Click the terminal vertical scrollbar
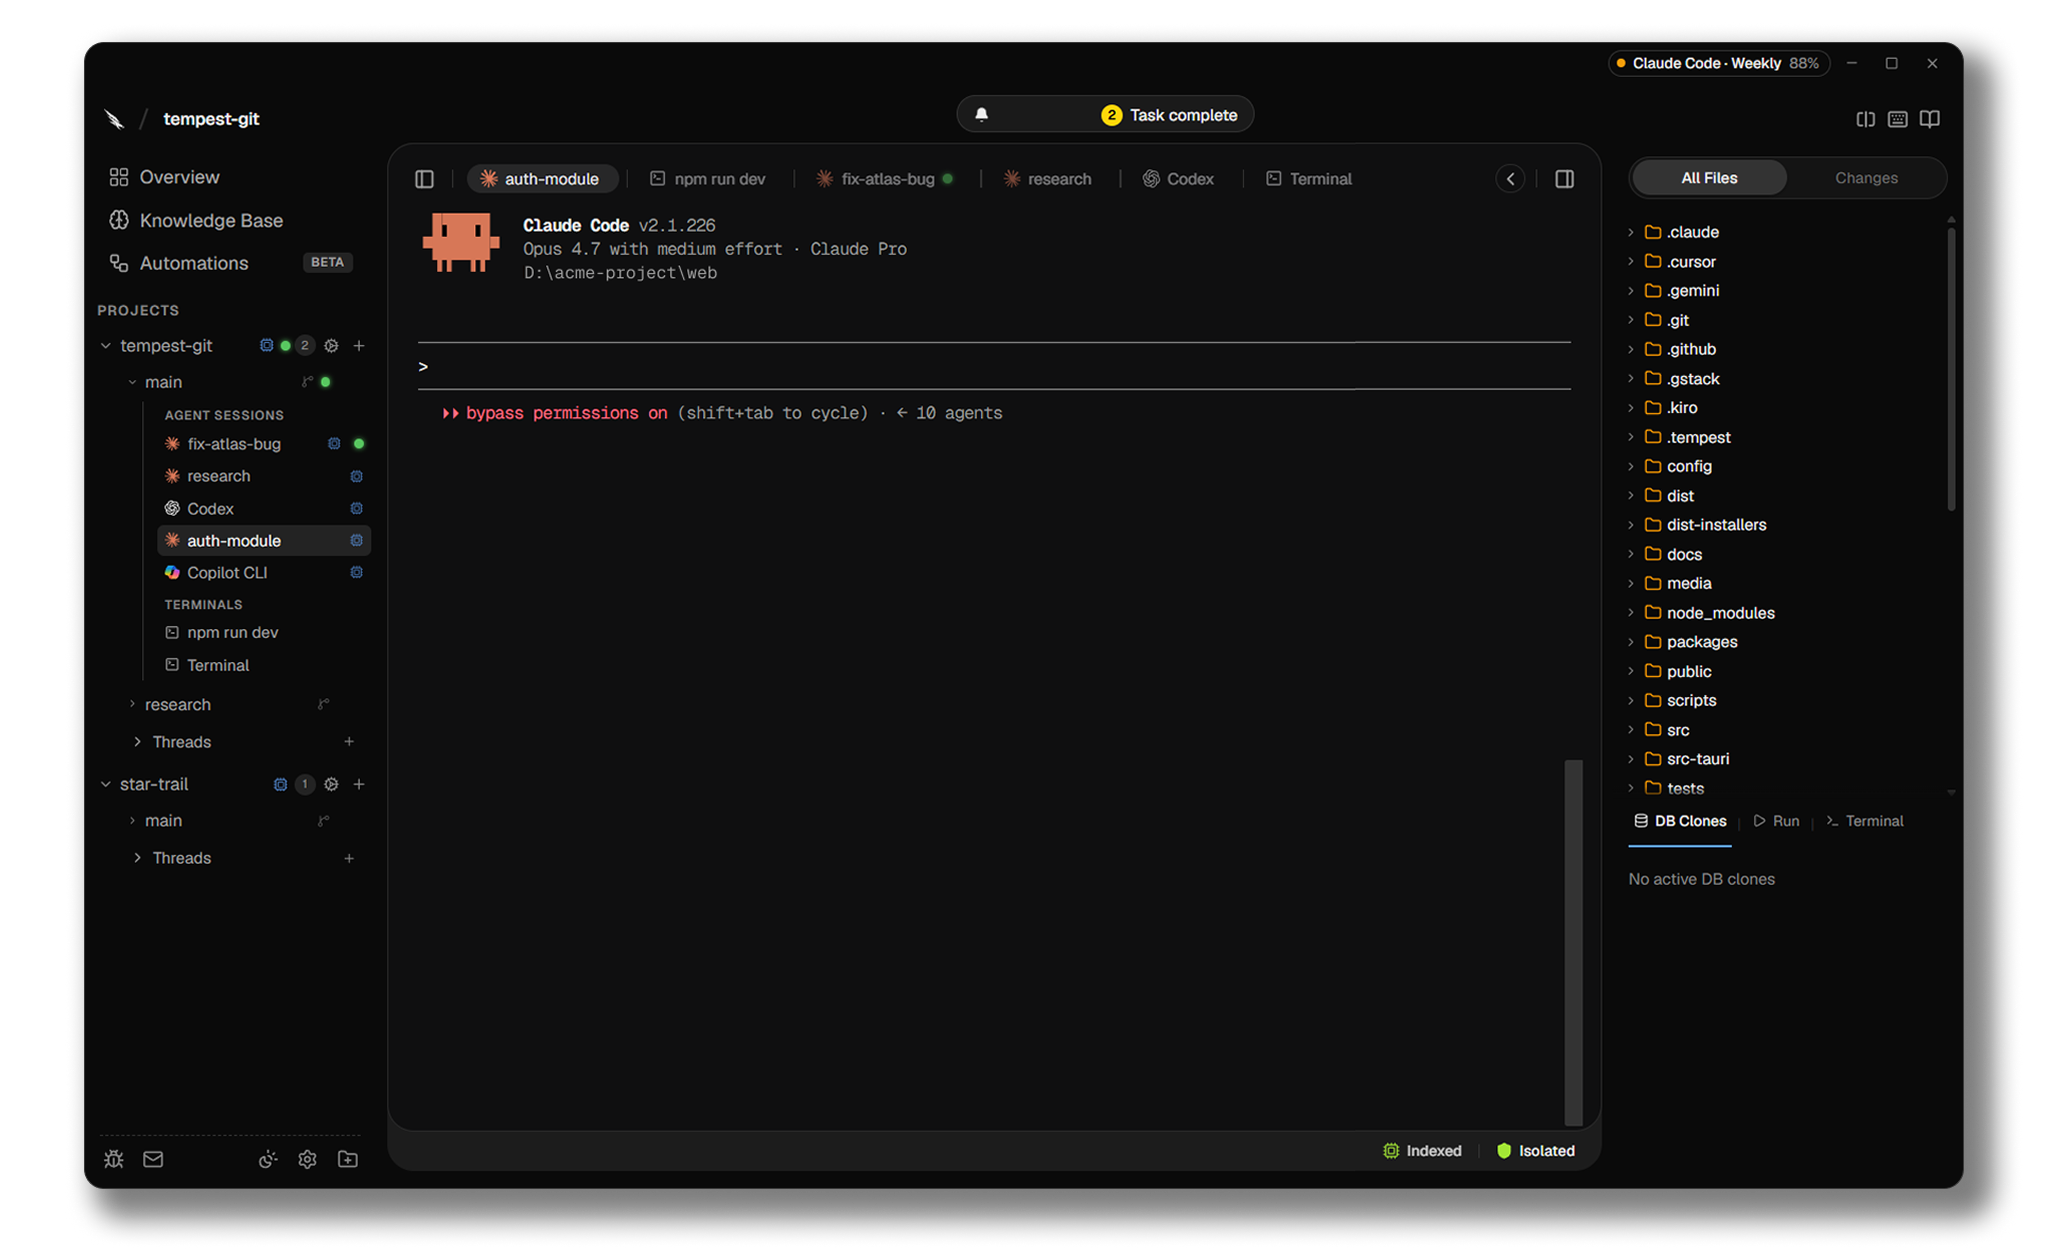The height and width of the screenshot is (1249, 2048). pos(1574,942)
